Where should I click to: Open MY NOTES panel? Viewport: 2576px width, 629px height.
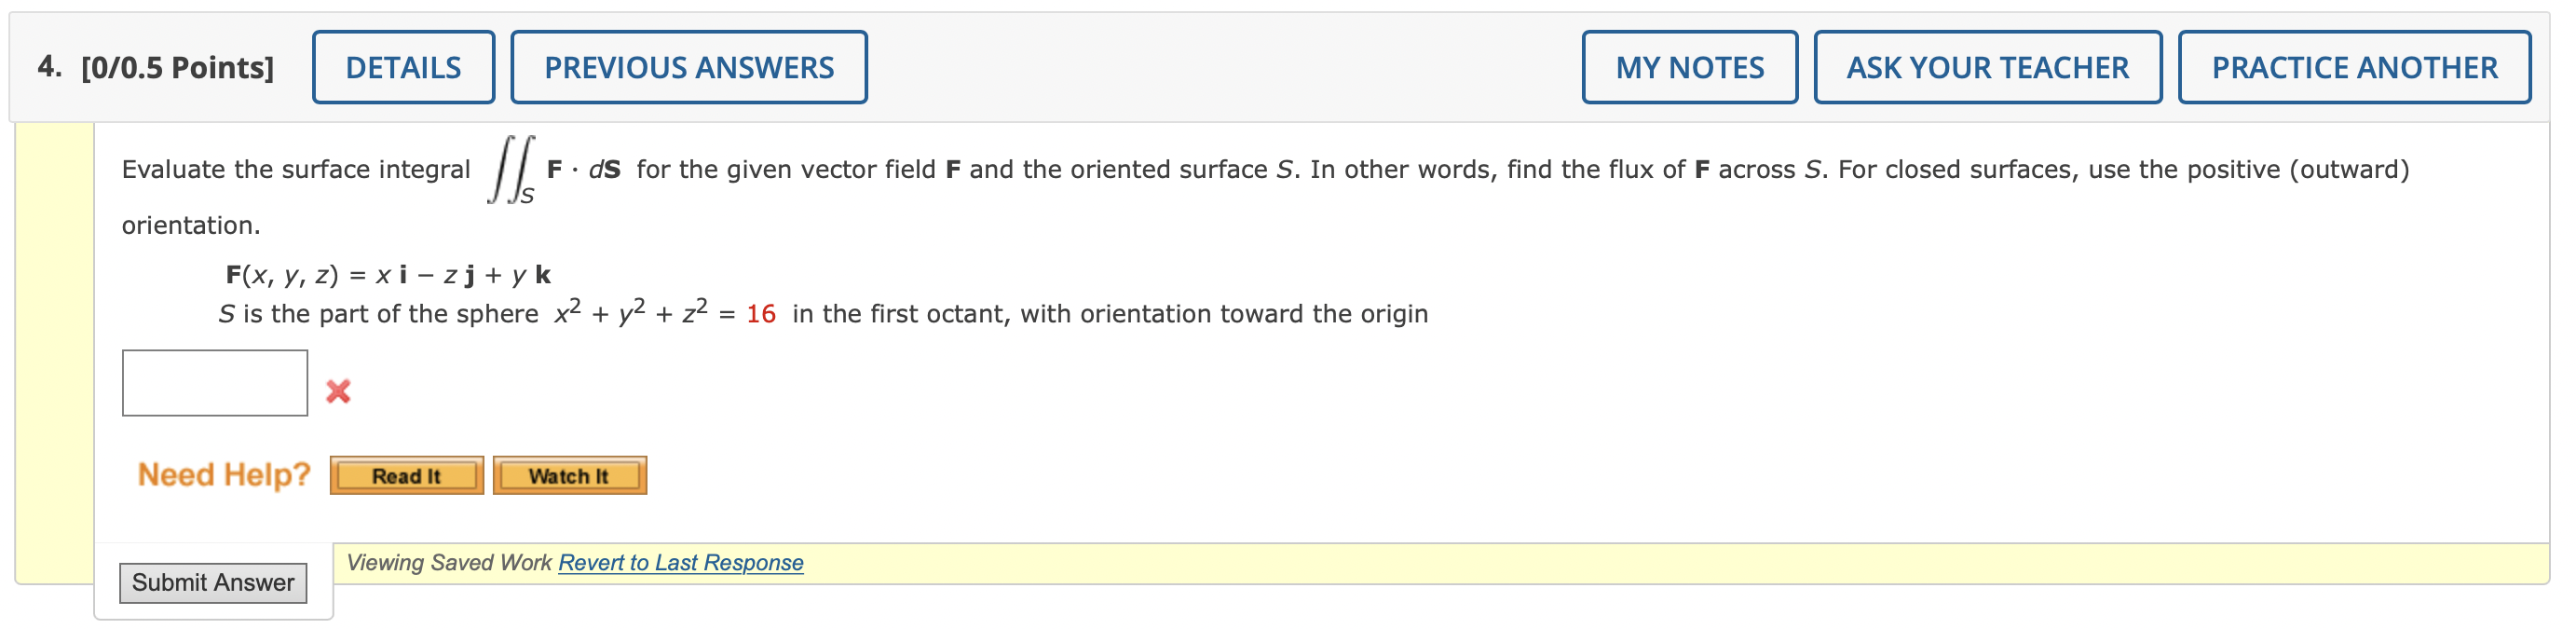pyautogui.click(x=1688, y=66)
